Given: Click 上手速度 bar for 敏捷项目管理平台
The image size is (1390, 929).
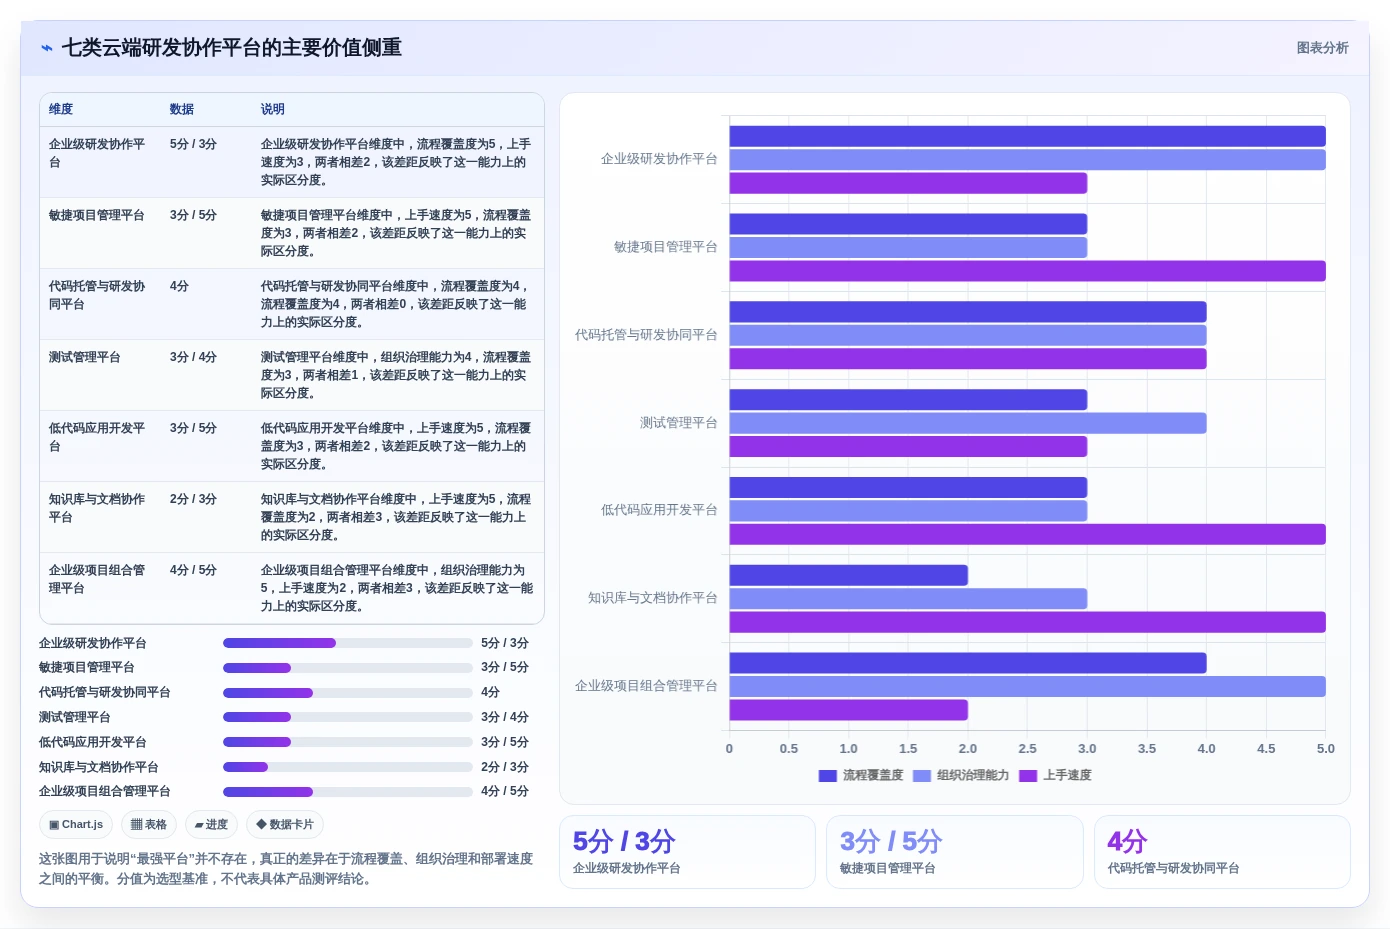Looking at the screenshot, I should click(1027, 271).
